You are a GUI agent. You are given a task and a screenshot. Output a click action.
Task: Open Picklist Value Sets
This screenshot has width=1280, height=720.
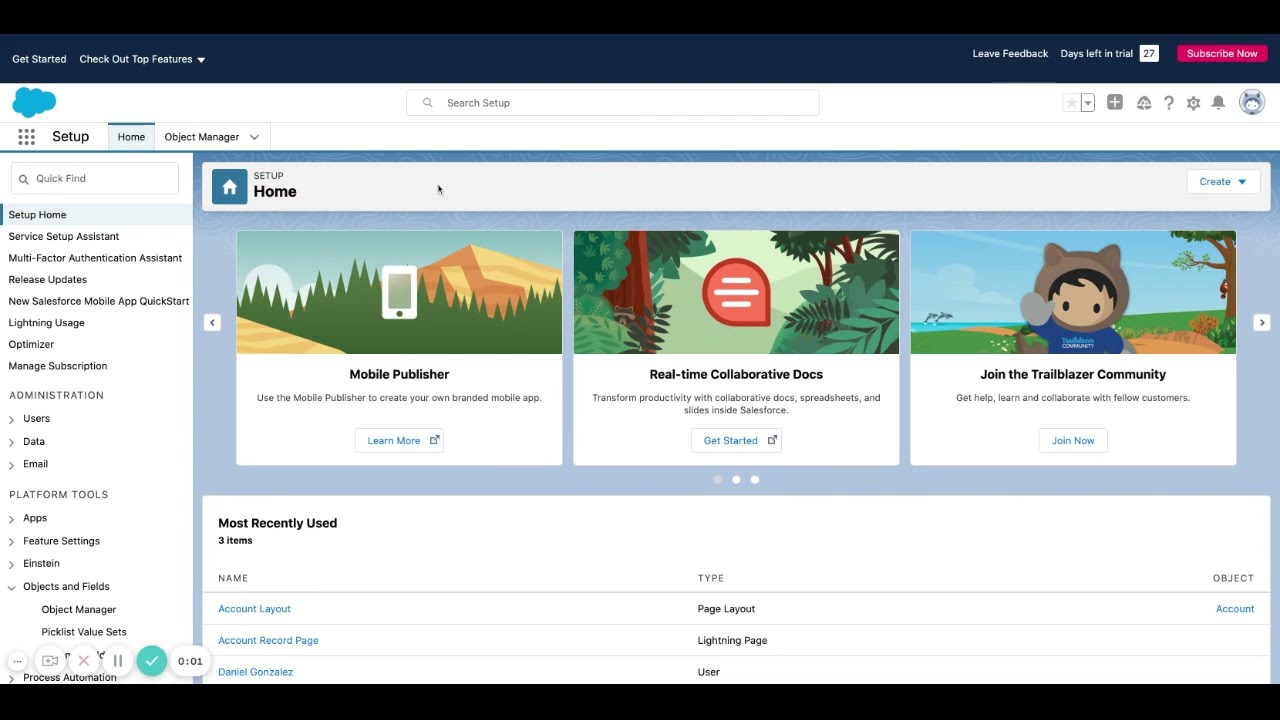[x=84, y=632]
